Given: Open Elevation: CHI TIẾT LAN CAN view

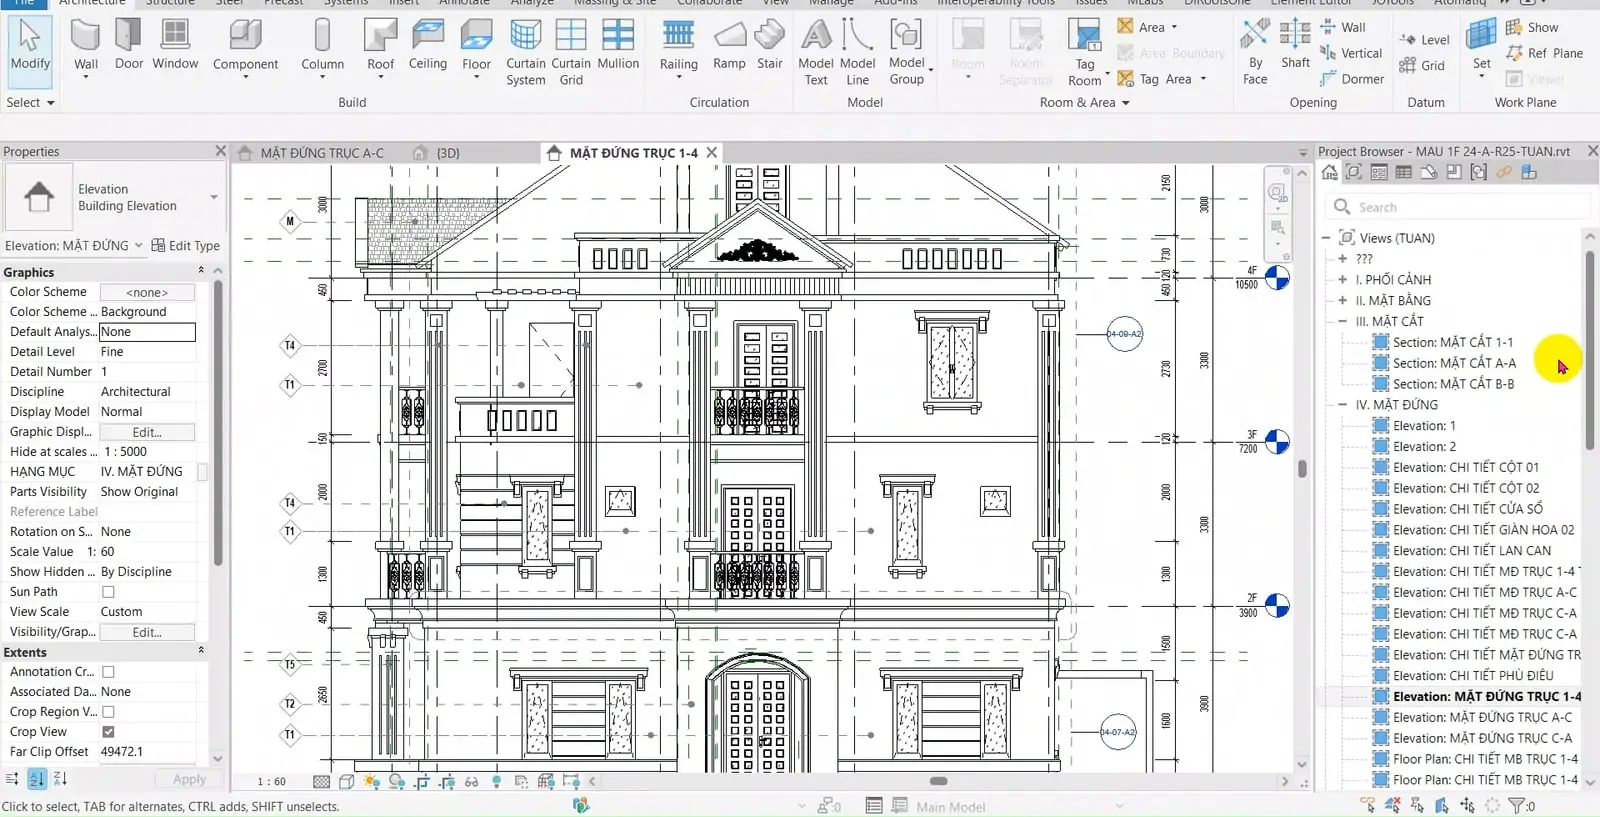Looking at the screenshot, I should point(1471,551).
